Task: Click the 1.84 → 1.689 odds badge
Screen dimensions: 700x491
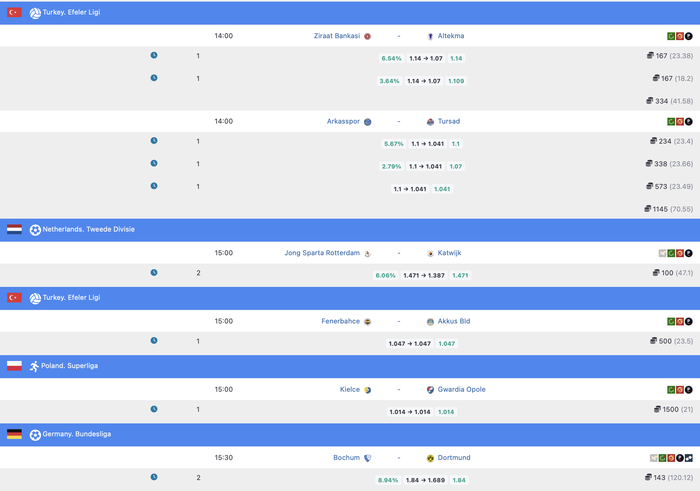Action: [x=425, y=480]
